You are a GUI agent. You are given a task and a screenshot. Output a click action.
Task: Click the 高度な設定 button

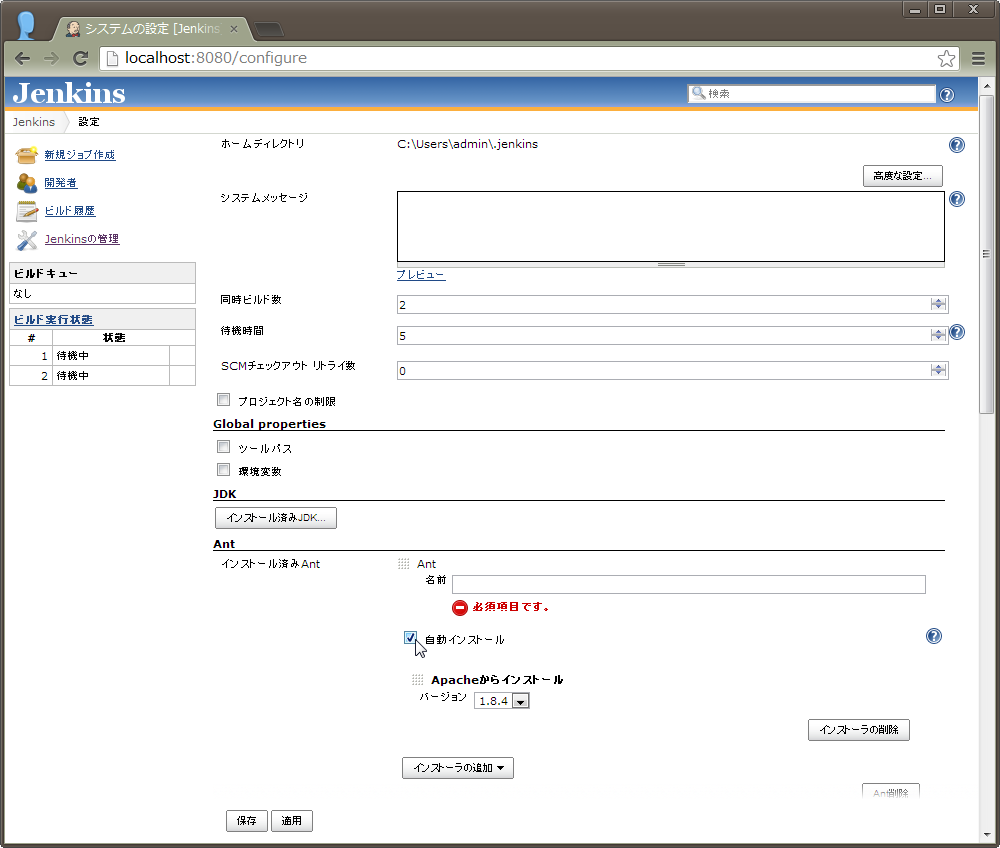point(902,176)
